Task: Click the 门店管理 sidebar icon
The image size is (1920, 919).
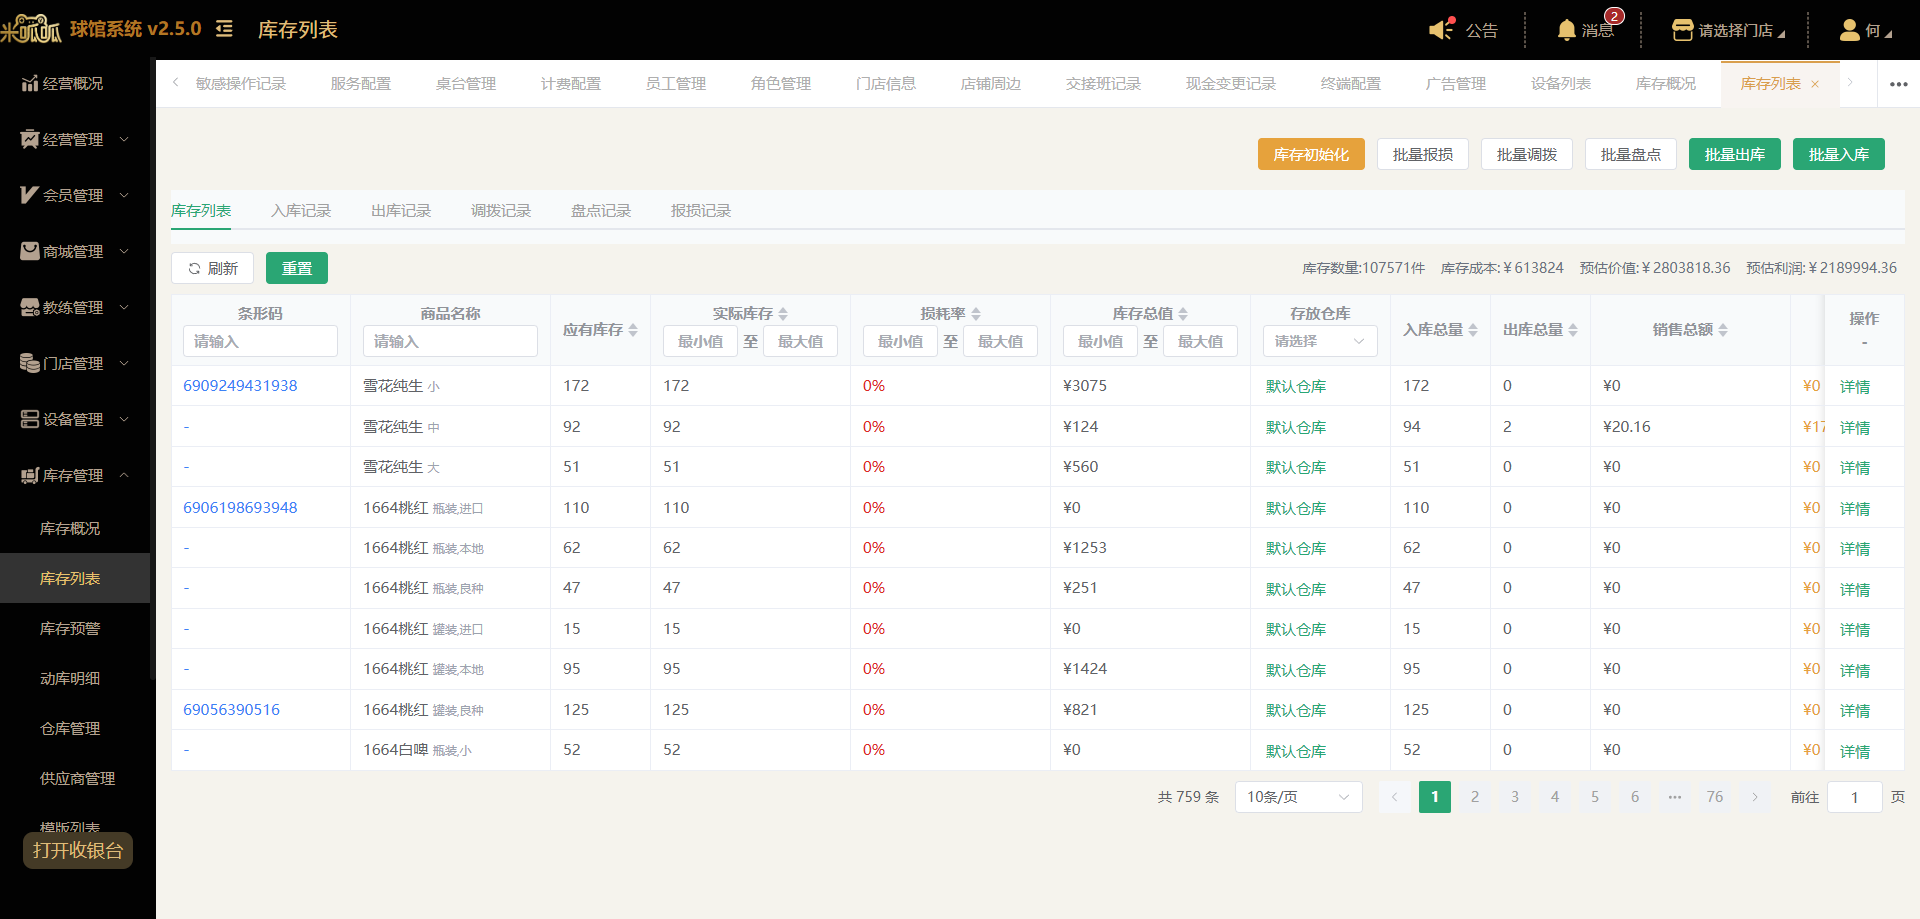Action: tap(30, 363)
